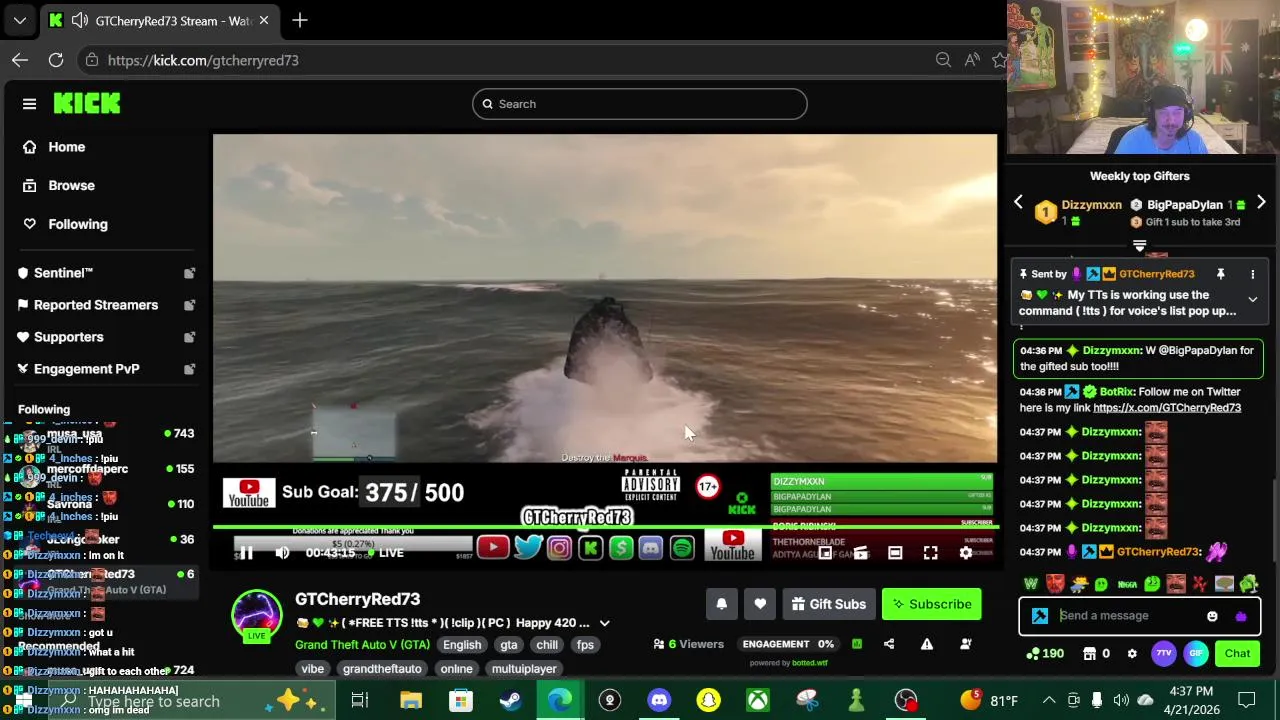
Task: Toggle theater mode in the player
Action: pyautogui.click(x=895, y=553)
